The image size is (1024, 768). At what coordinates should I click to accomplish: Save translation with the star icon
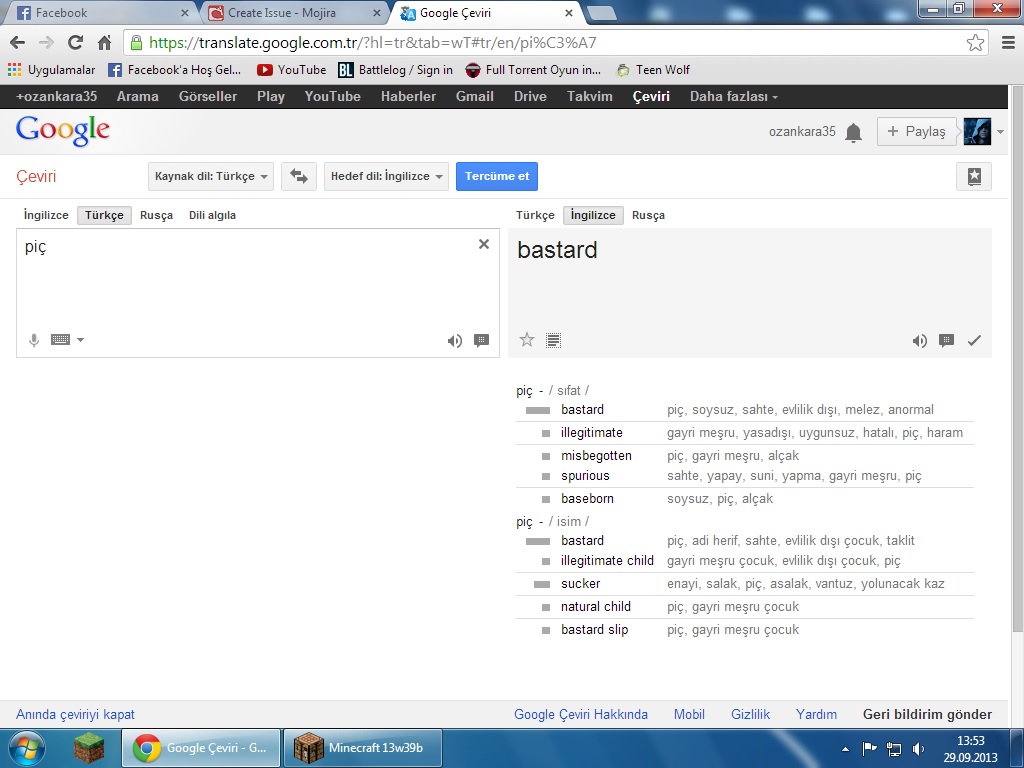(x=526, y=340)
